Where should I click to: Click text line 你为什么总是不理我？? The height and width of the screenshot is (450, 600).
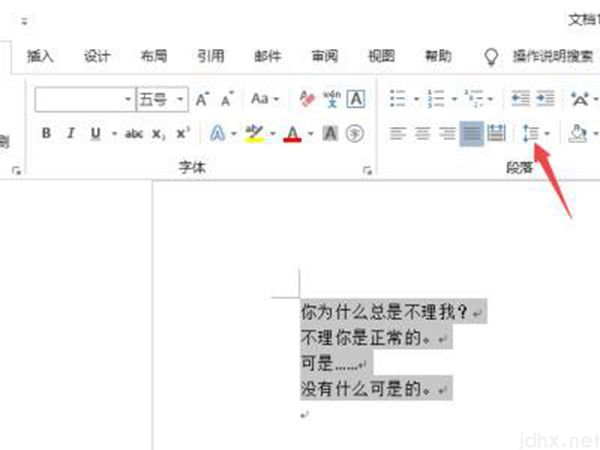(384, 312)
